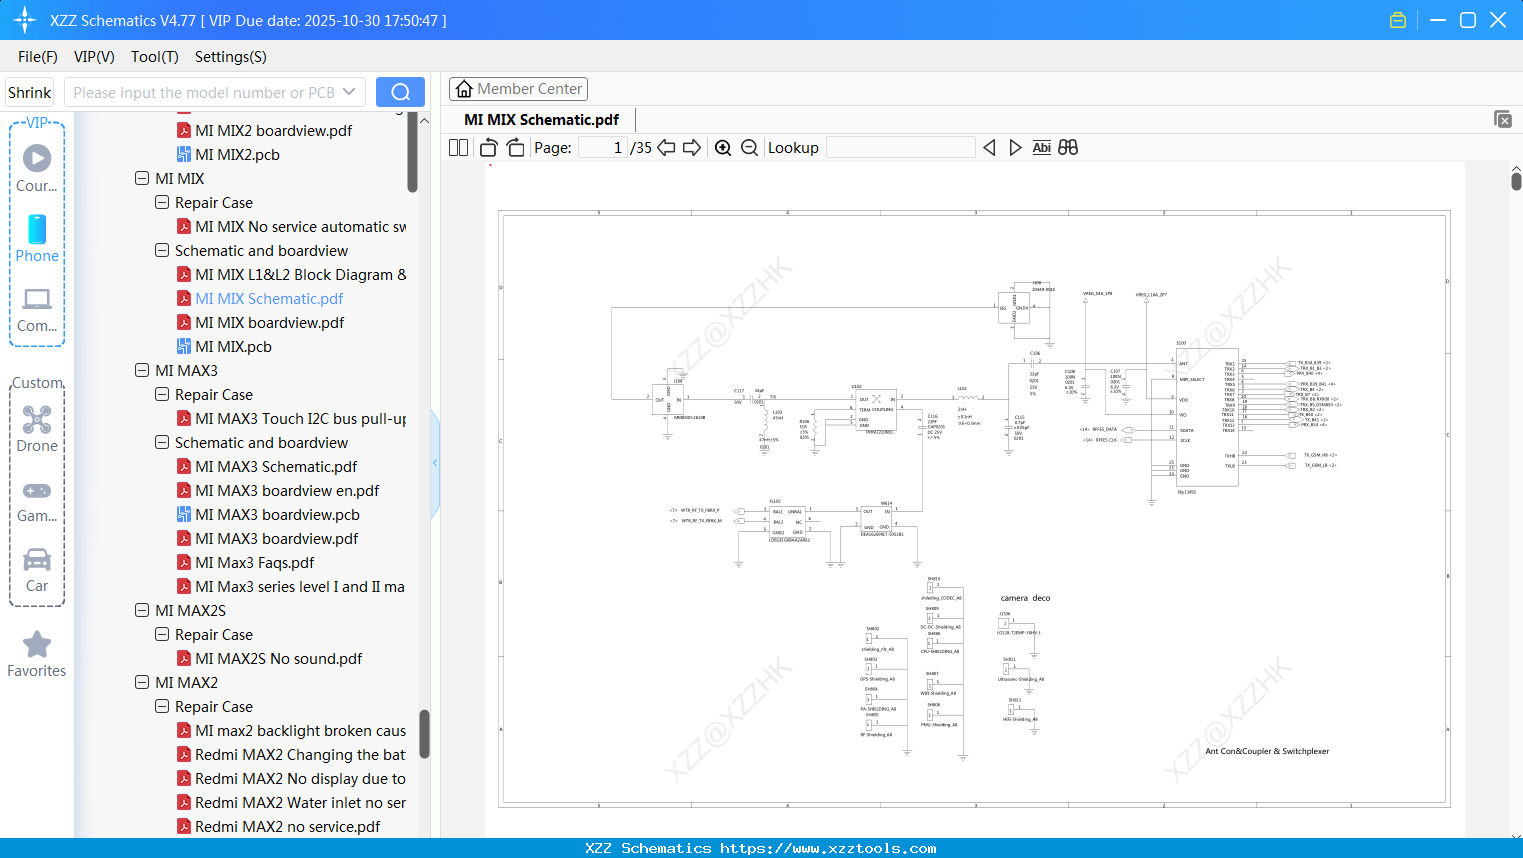Open the search box dropdown arrow
This screenshot has height=858, width=1523.
(x=351, y=91)
